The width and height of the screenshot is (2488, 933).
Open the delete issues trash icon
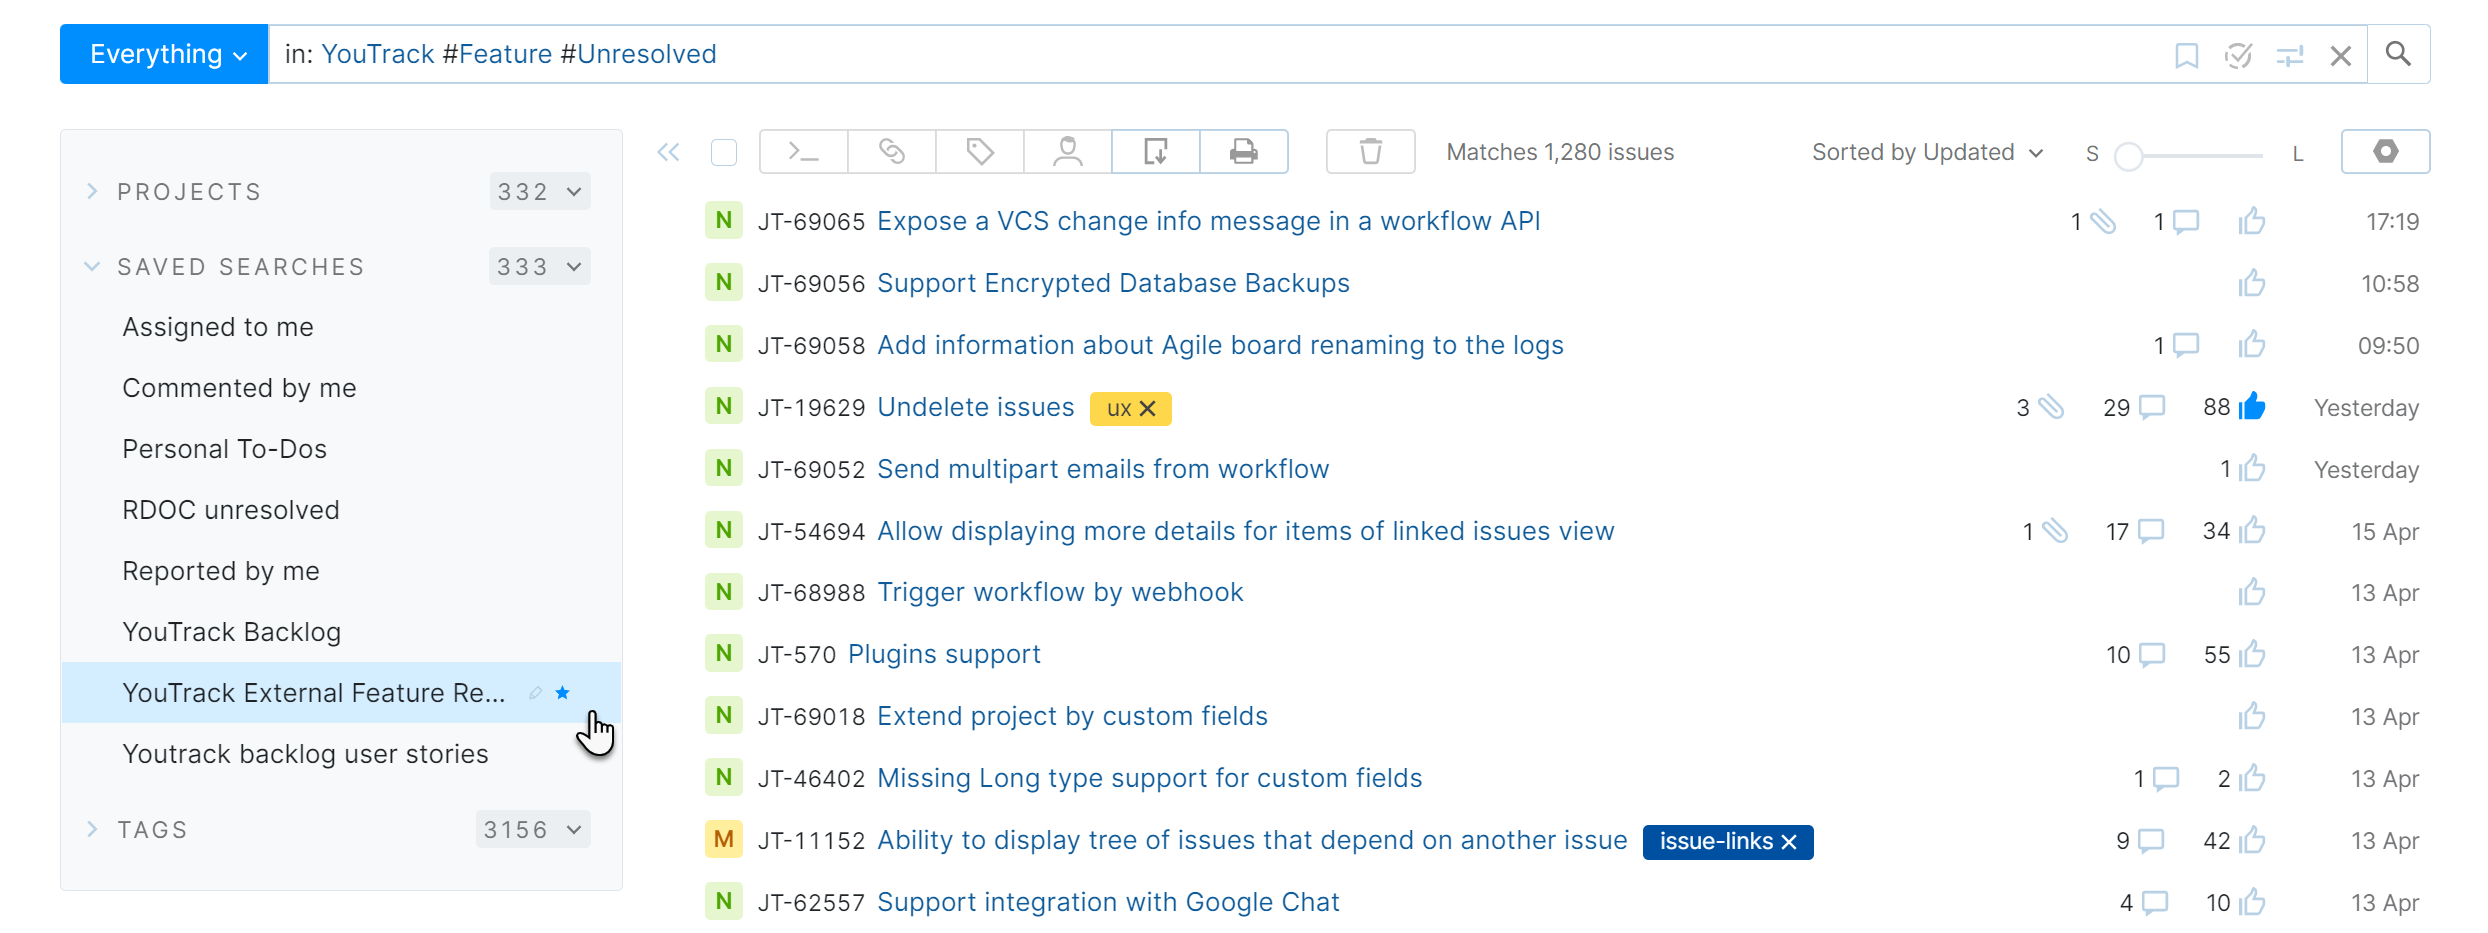coord(1370,151)
